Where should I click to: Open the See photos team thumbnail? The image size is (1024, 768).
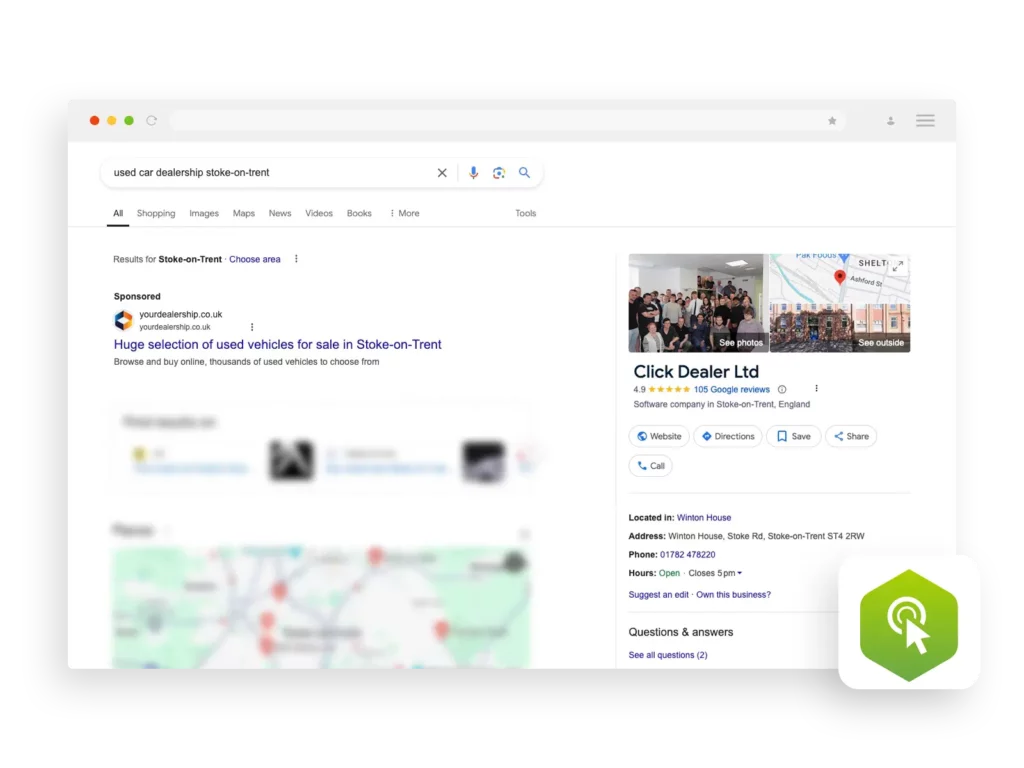tap(696, 303)
